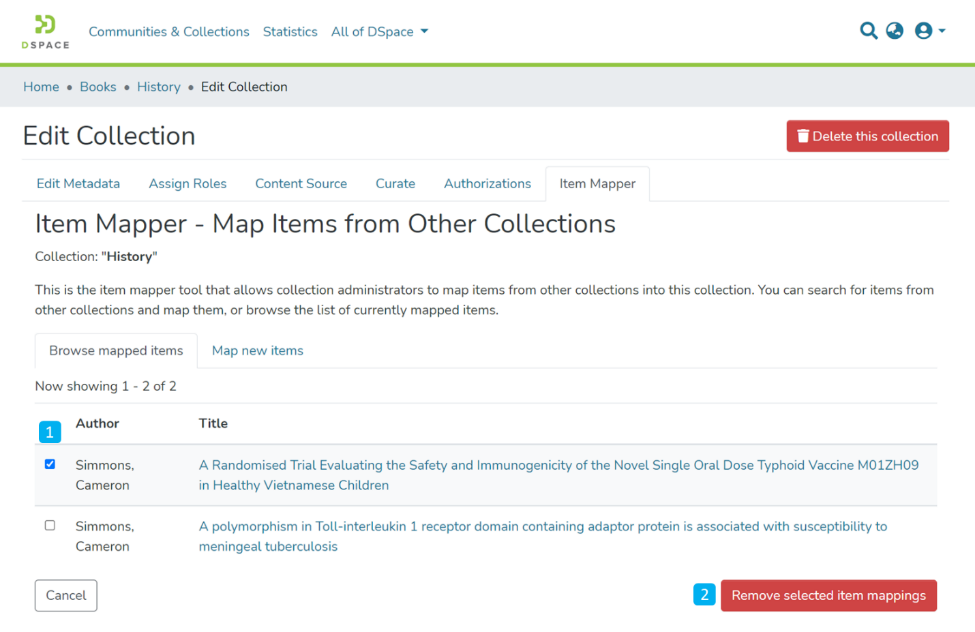Open Communities & Collections in navbar
Image resolution: width=975 pixels, height=632 pixels.
pyautogui.click(x=169, y=32)
